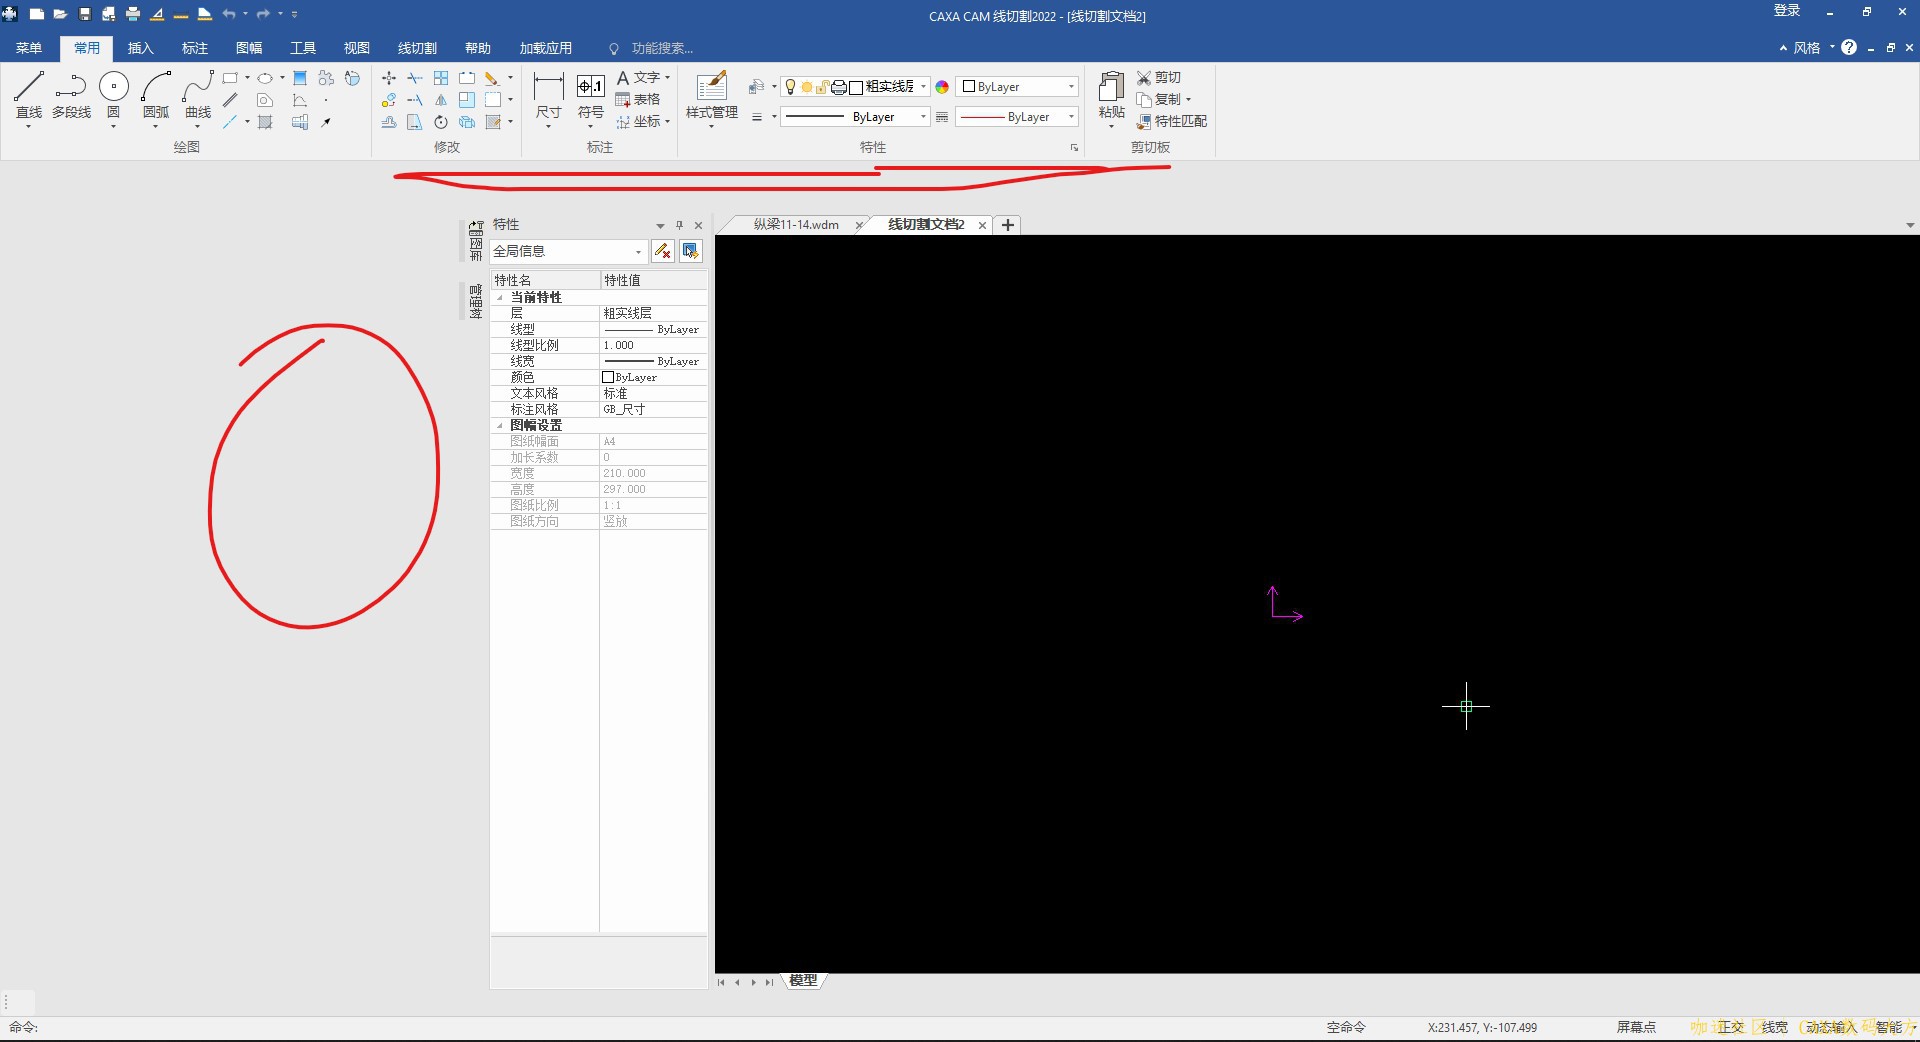The height and width of the screenshot is (1042, 1920).
Task: Click the 样式管理 style manager icon
Action: [711, 95]
